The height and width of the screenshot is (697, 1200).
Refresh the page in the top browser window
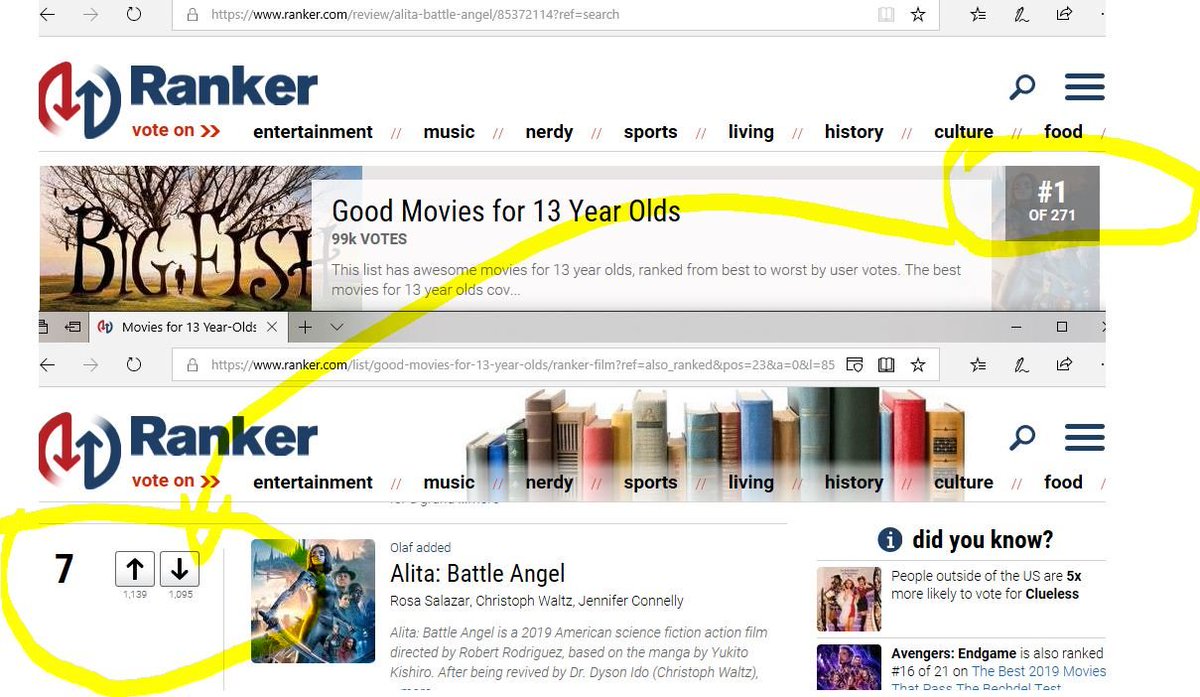click(134, 15)
